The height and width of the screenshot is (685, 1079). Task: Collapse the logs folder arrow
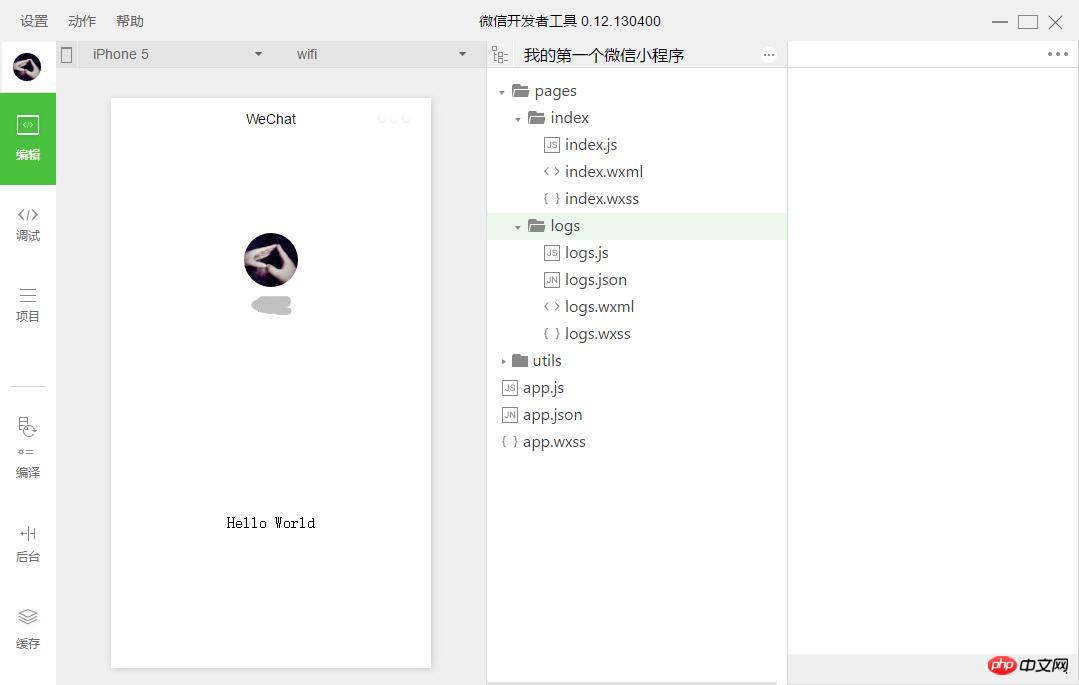(x=517, y=227)
